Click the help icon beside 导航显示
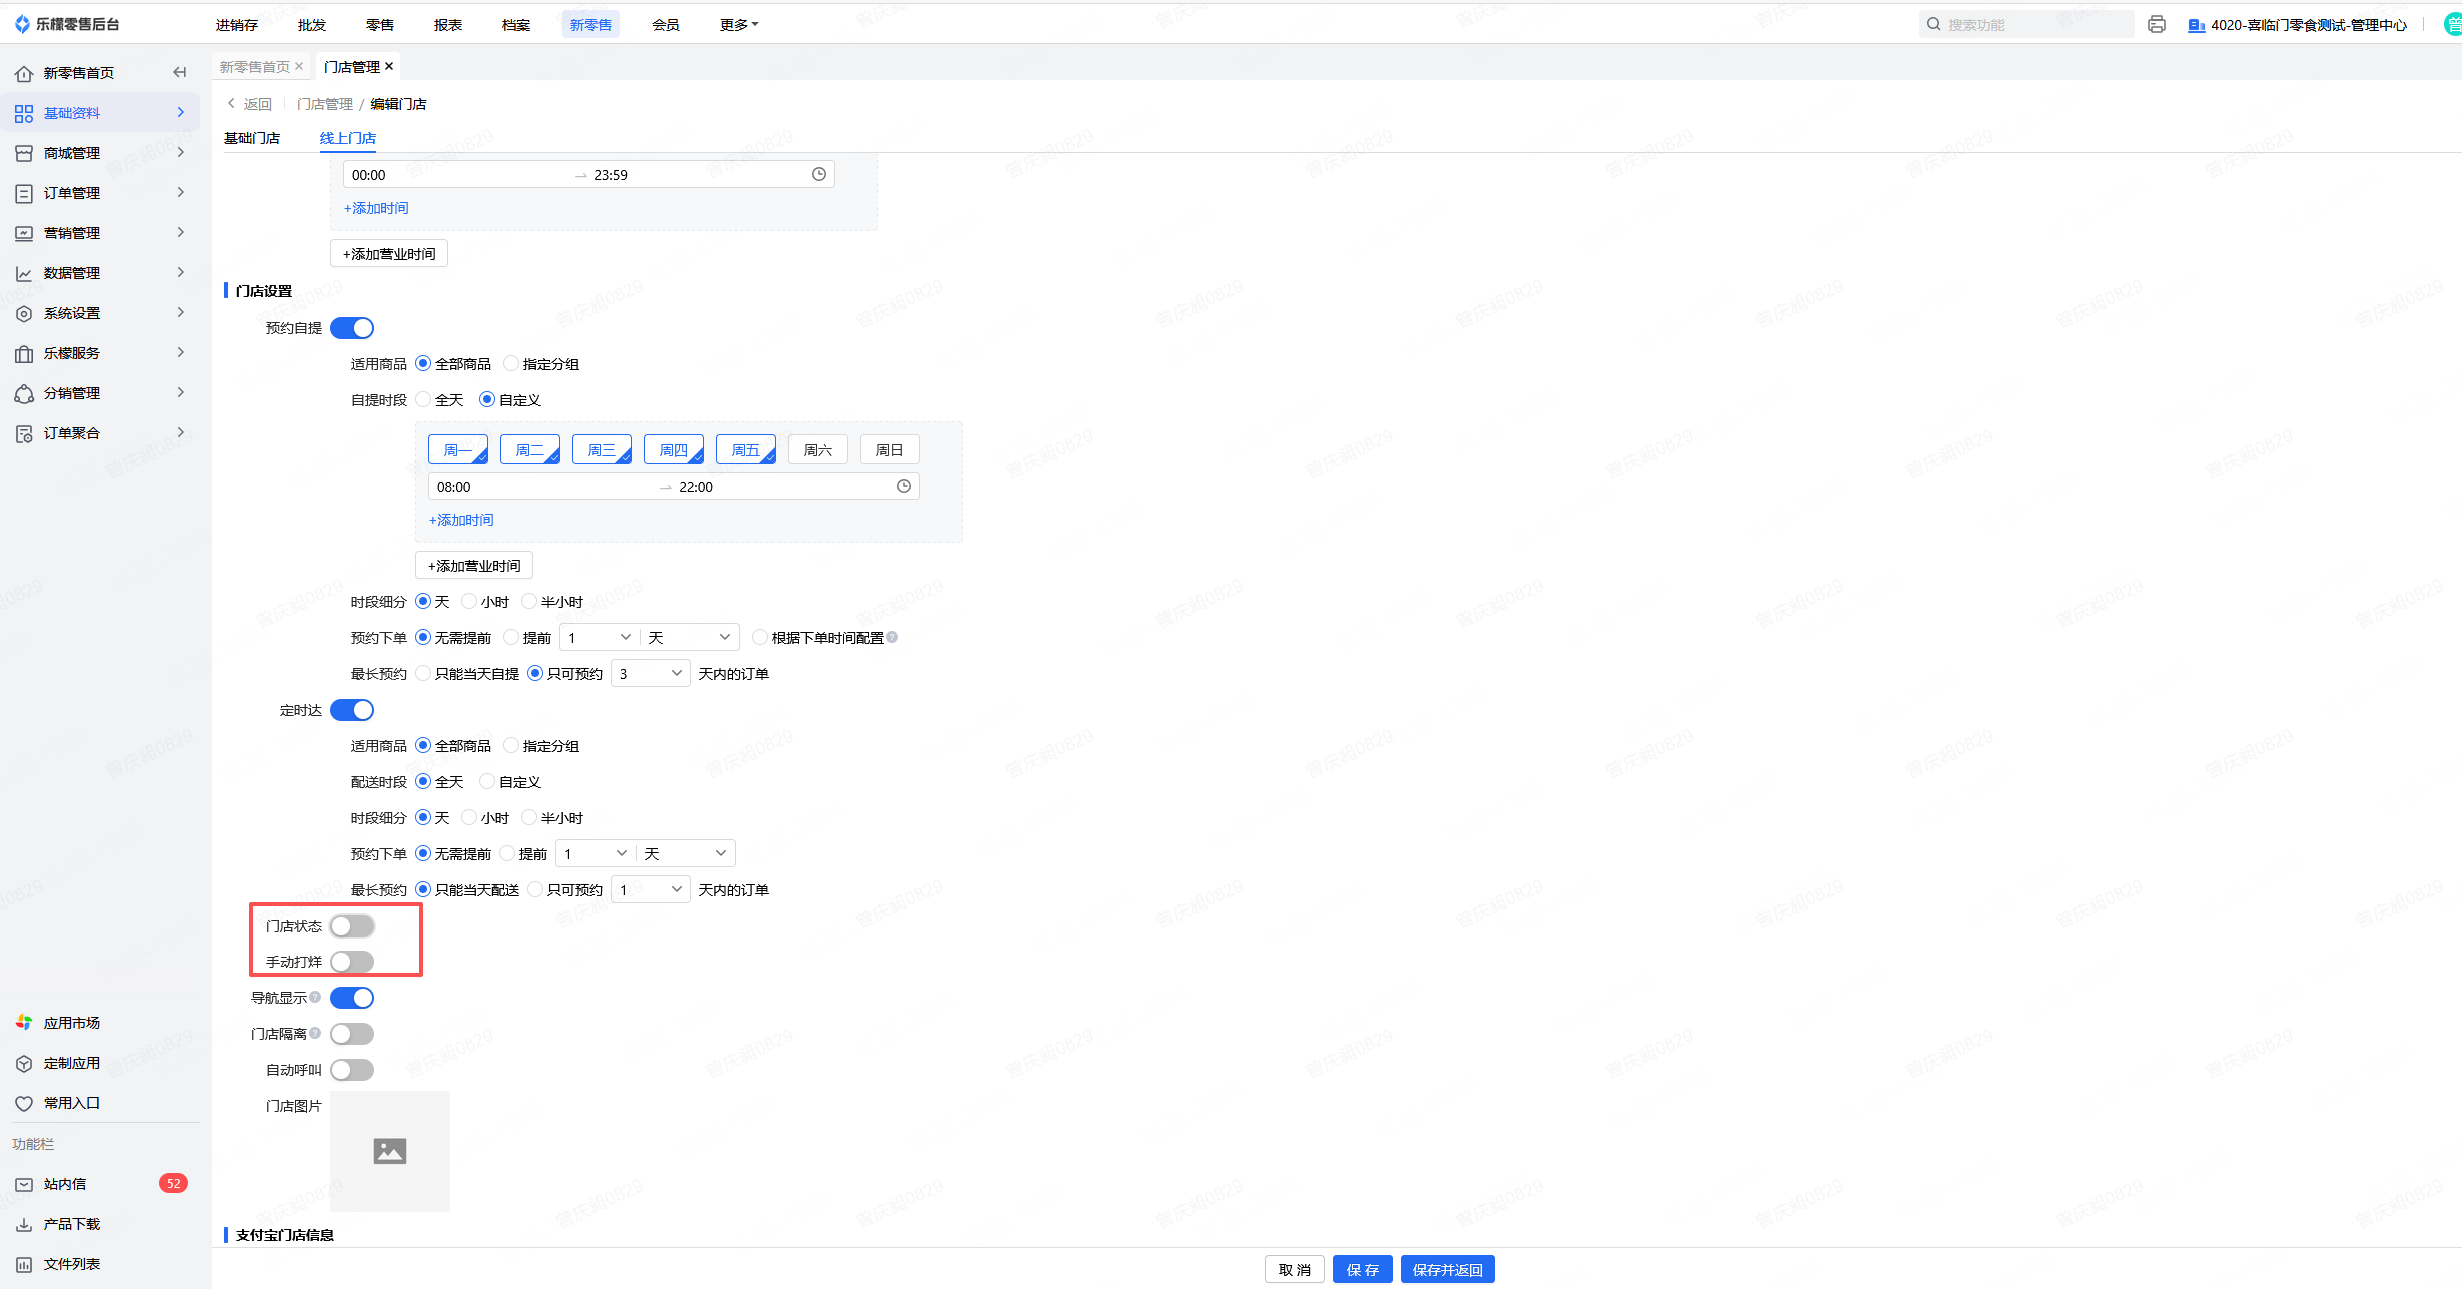Viewport: 2462px width, 1289px height. click(315, 997)
